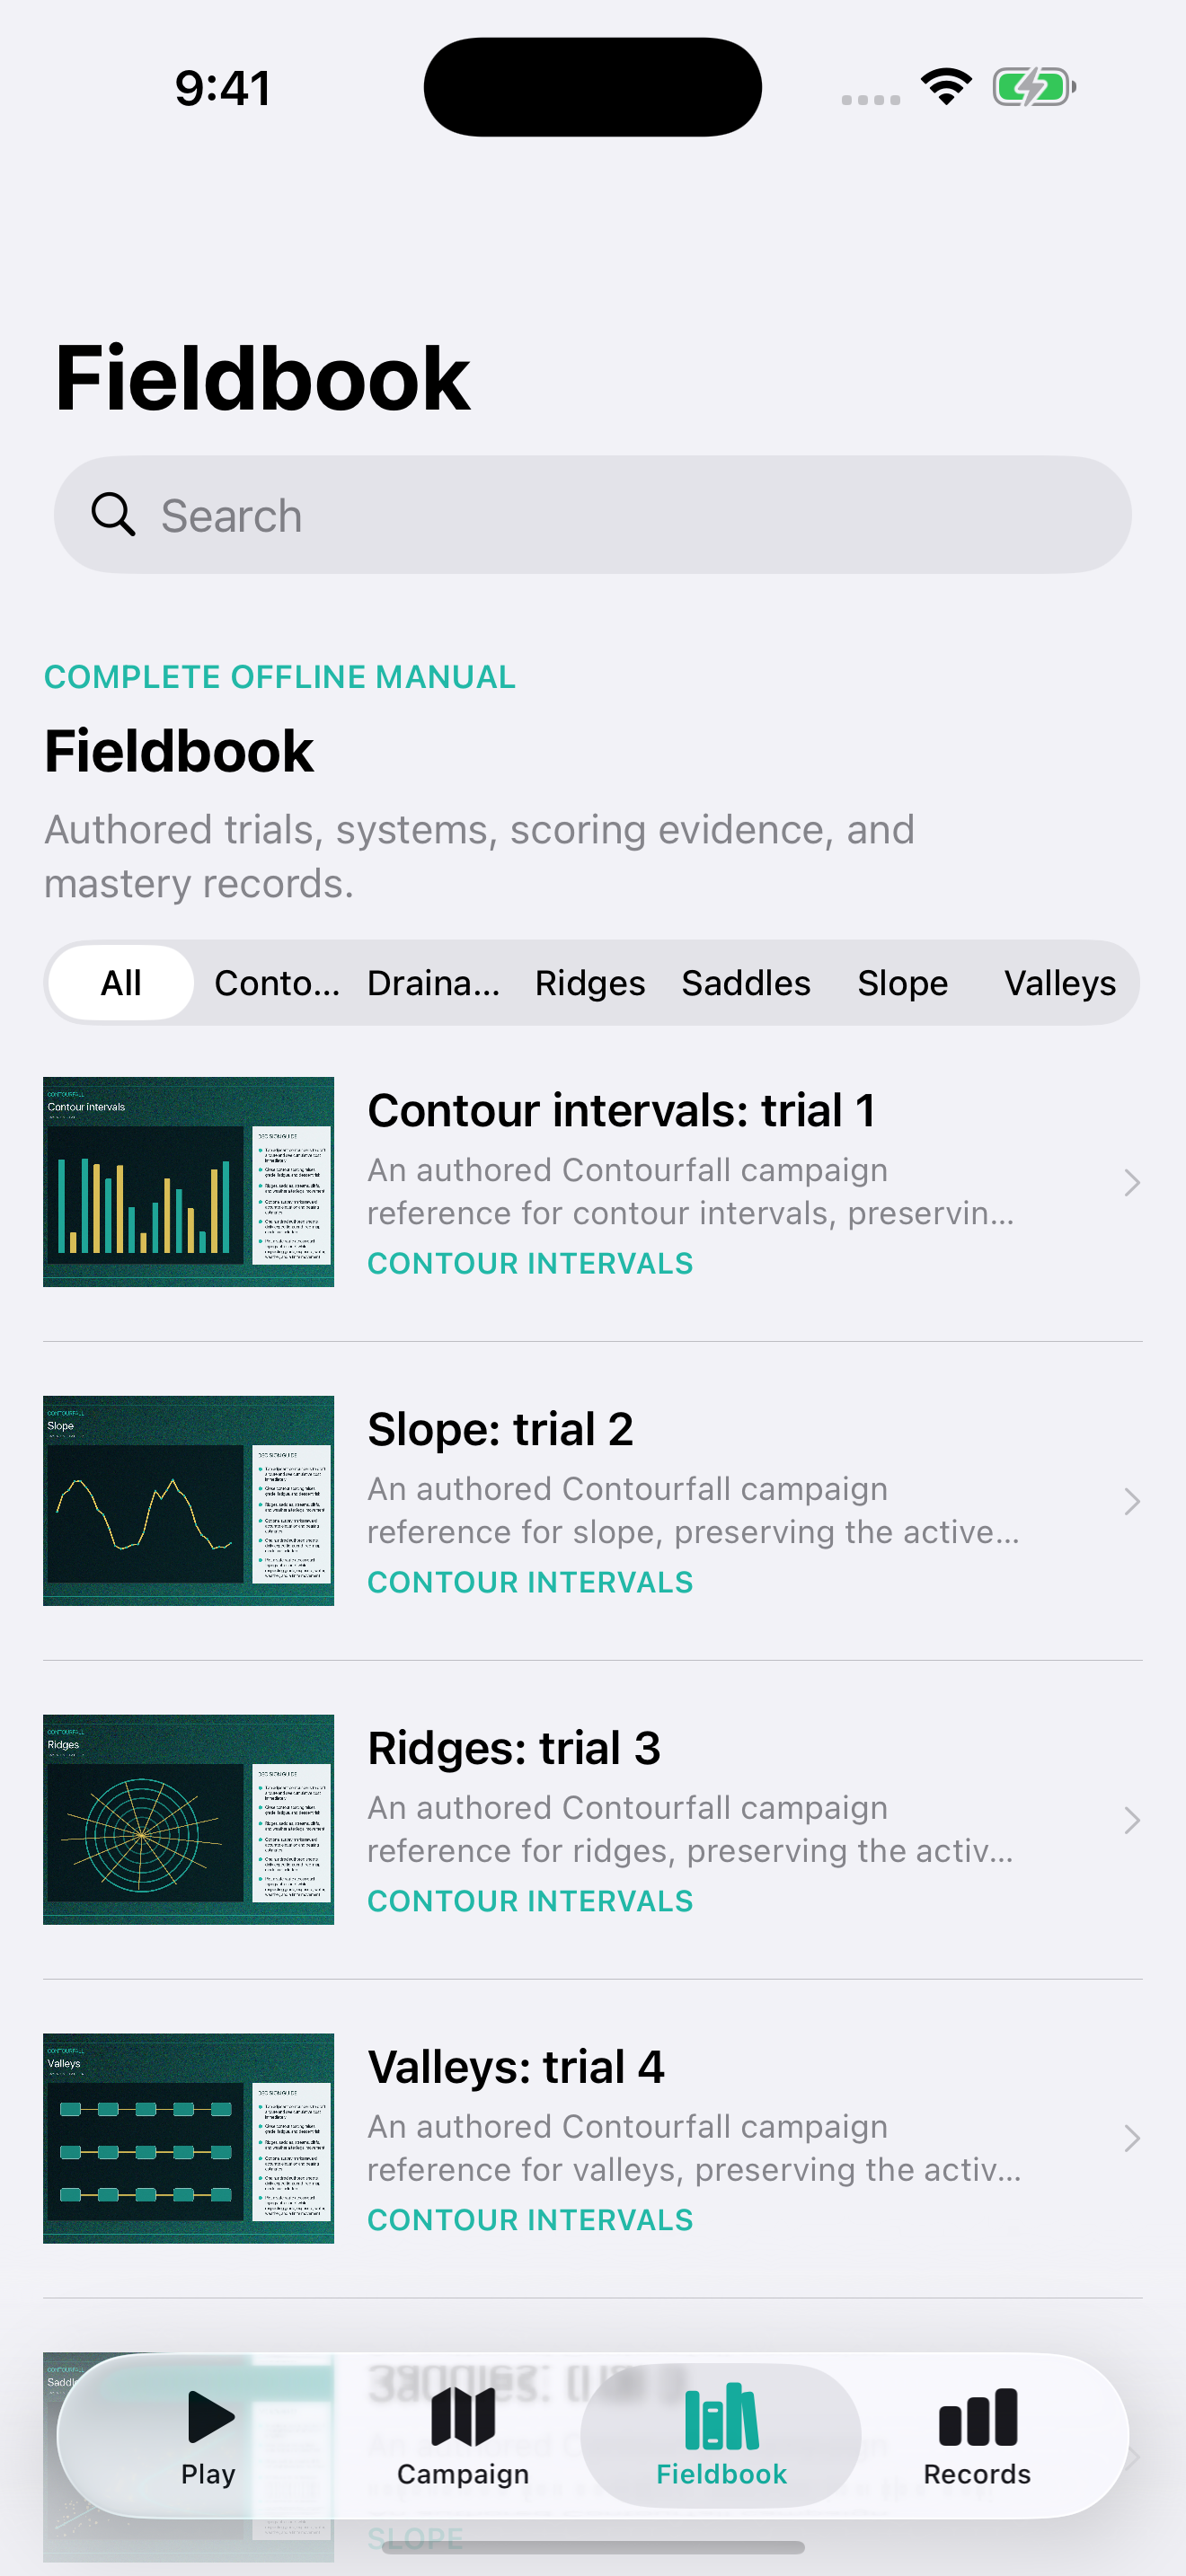
Task: Expand the Slope: trial 2 chevron
Action: [1131, 1502]
